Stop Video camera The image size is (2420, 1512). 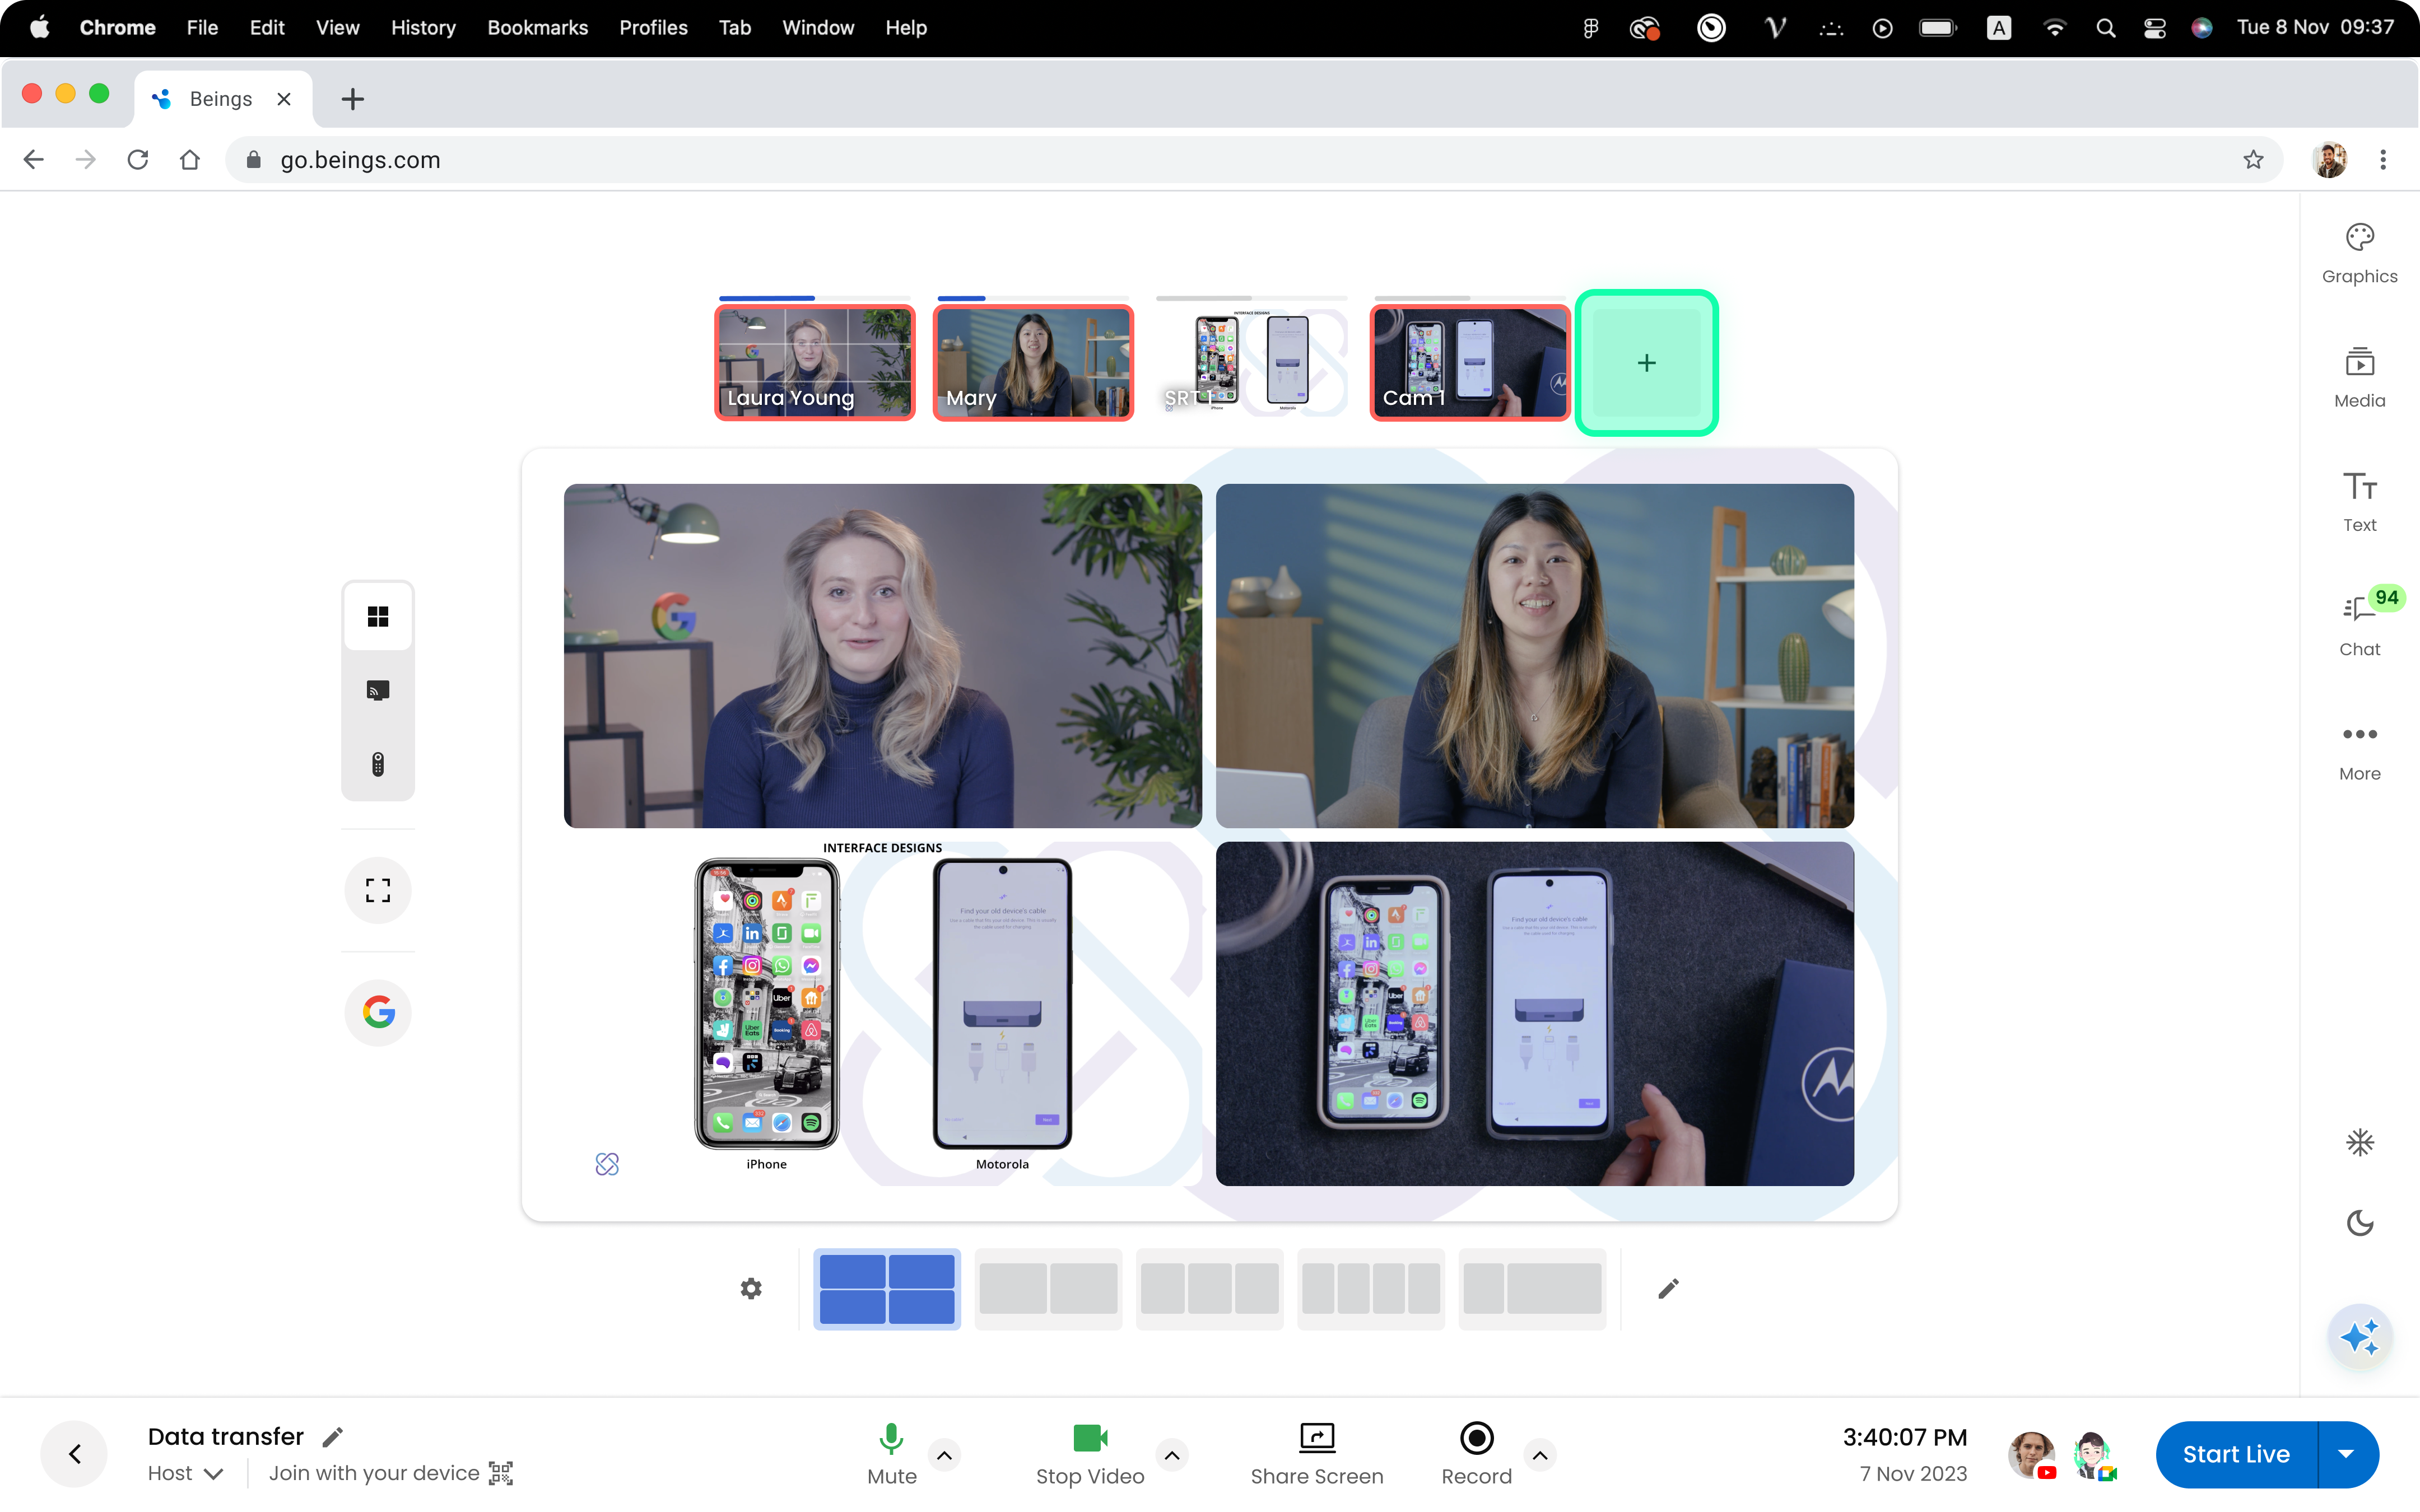tap(1090, 1454)
